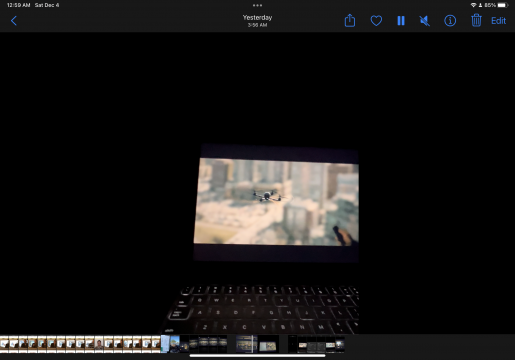515x360 pixels.
Task: Tap the back chevron arrow
Action: (14, 21)
